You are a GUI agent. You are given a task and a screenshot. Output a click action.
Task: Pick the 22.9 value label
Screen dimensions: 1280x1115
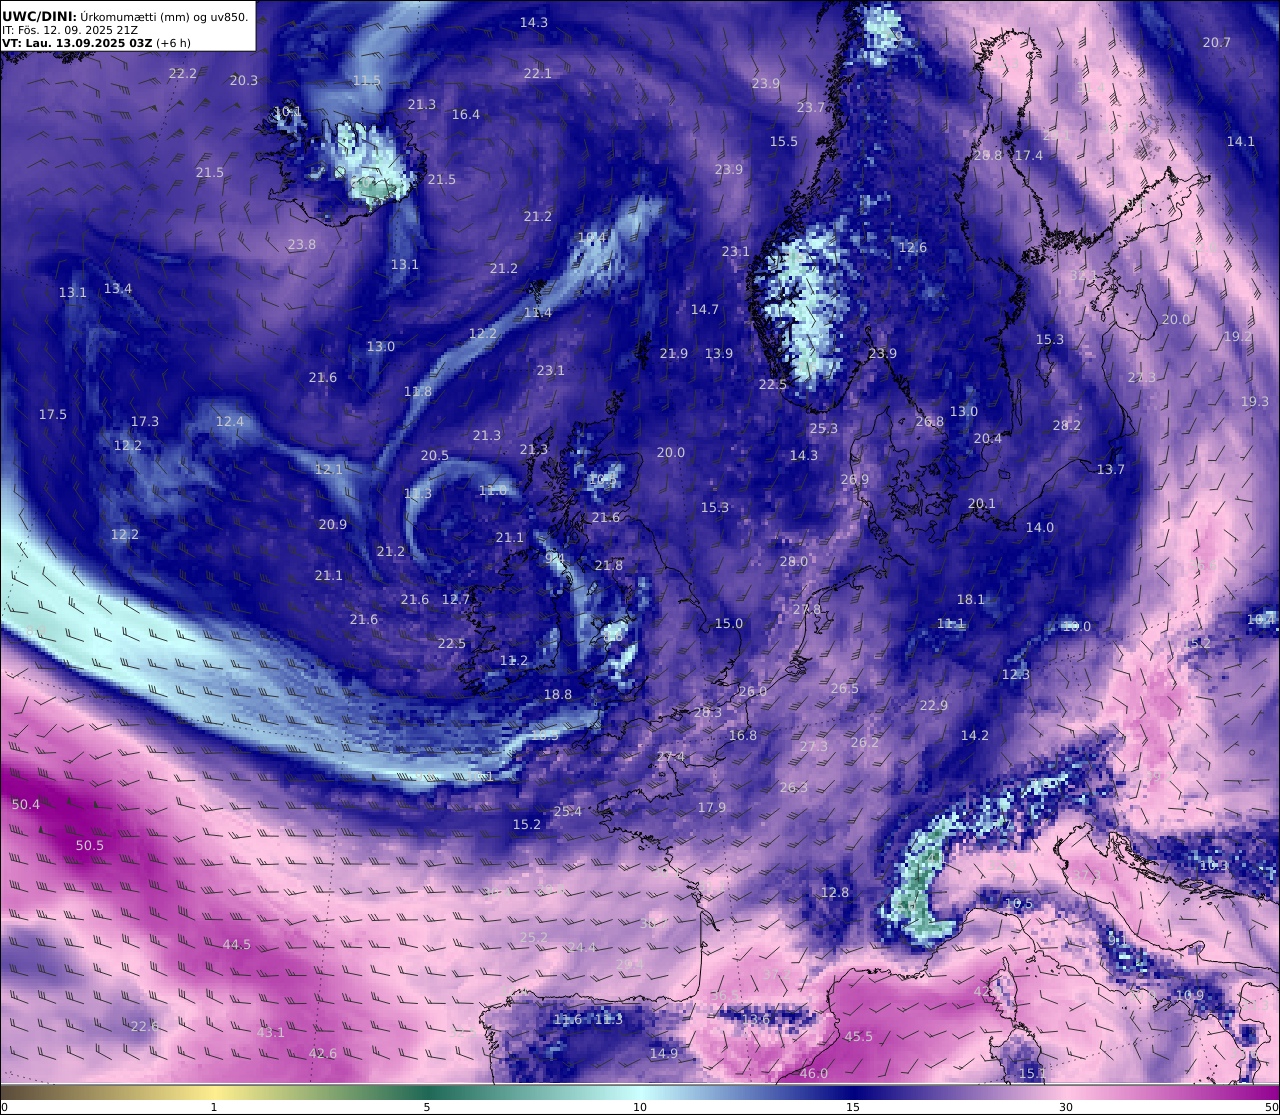(933, 705)
